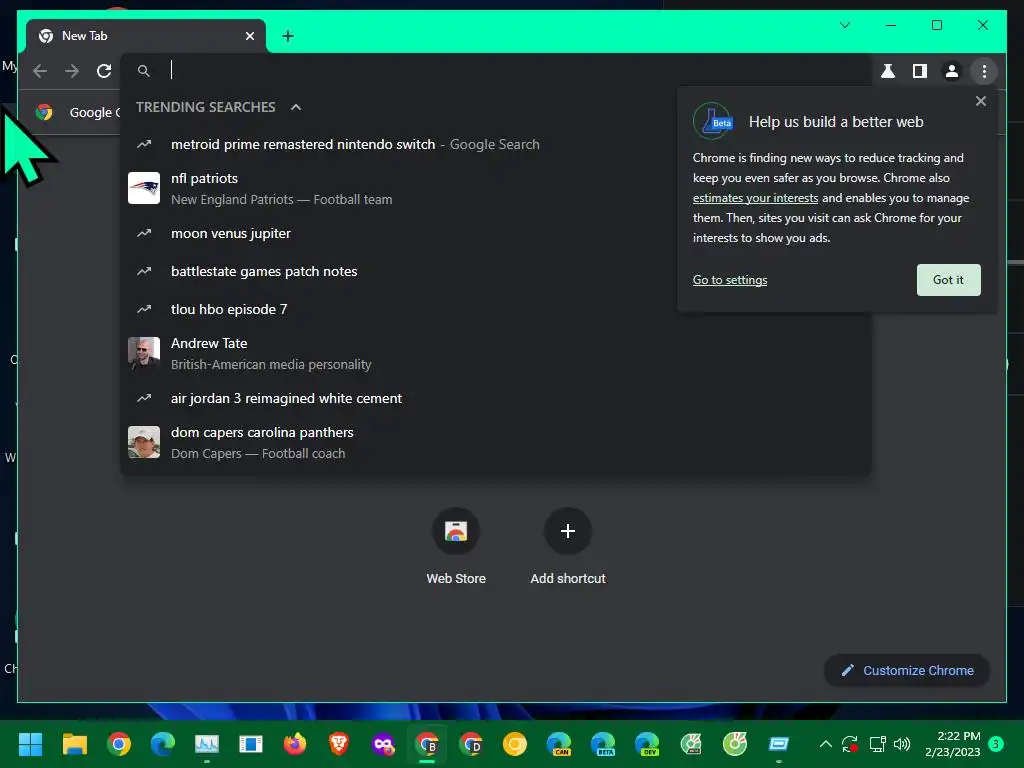Image resolution: width=1024 pixels, height=768 pixels.
Task: Open the 'Go to settings' link
Action: coord(729,280)
